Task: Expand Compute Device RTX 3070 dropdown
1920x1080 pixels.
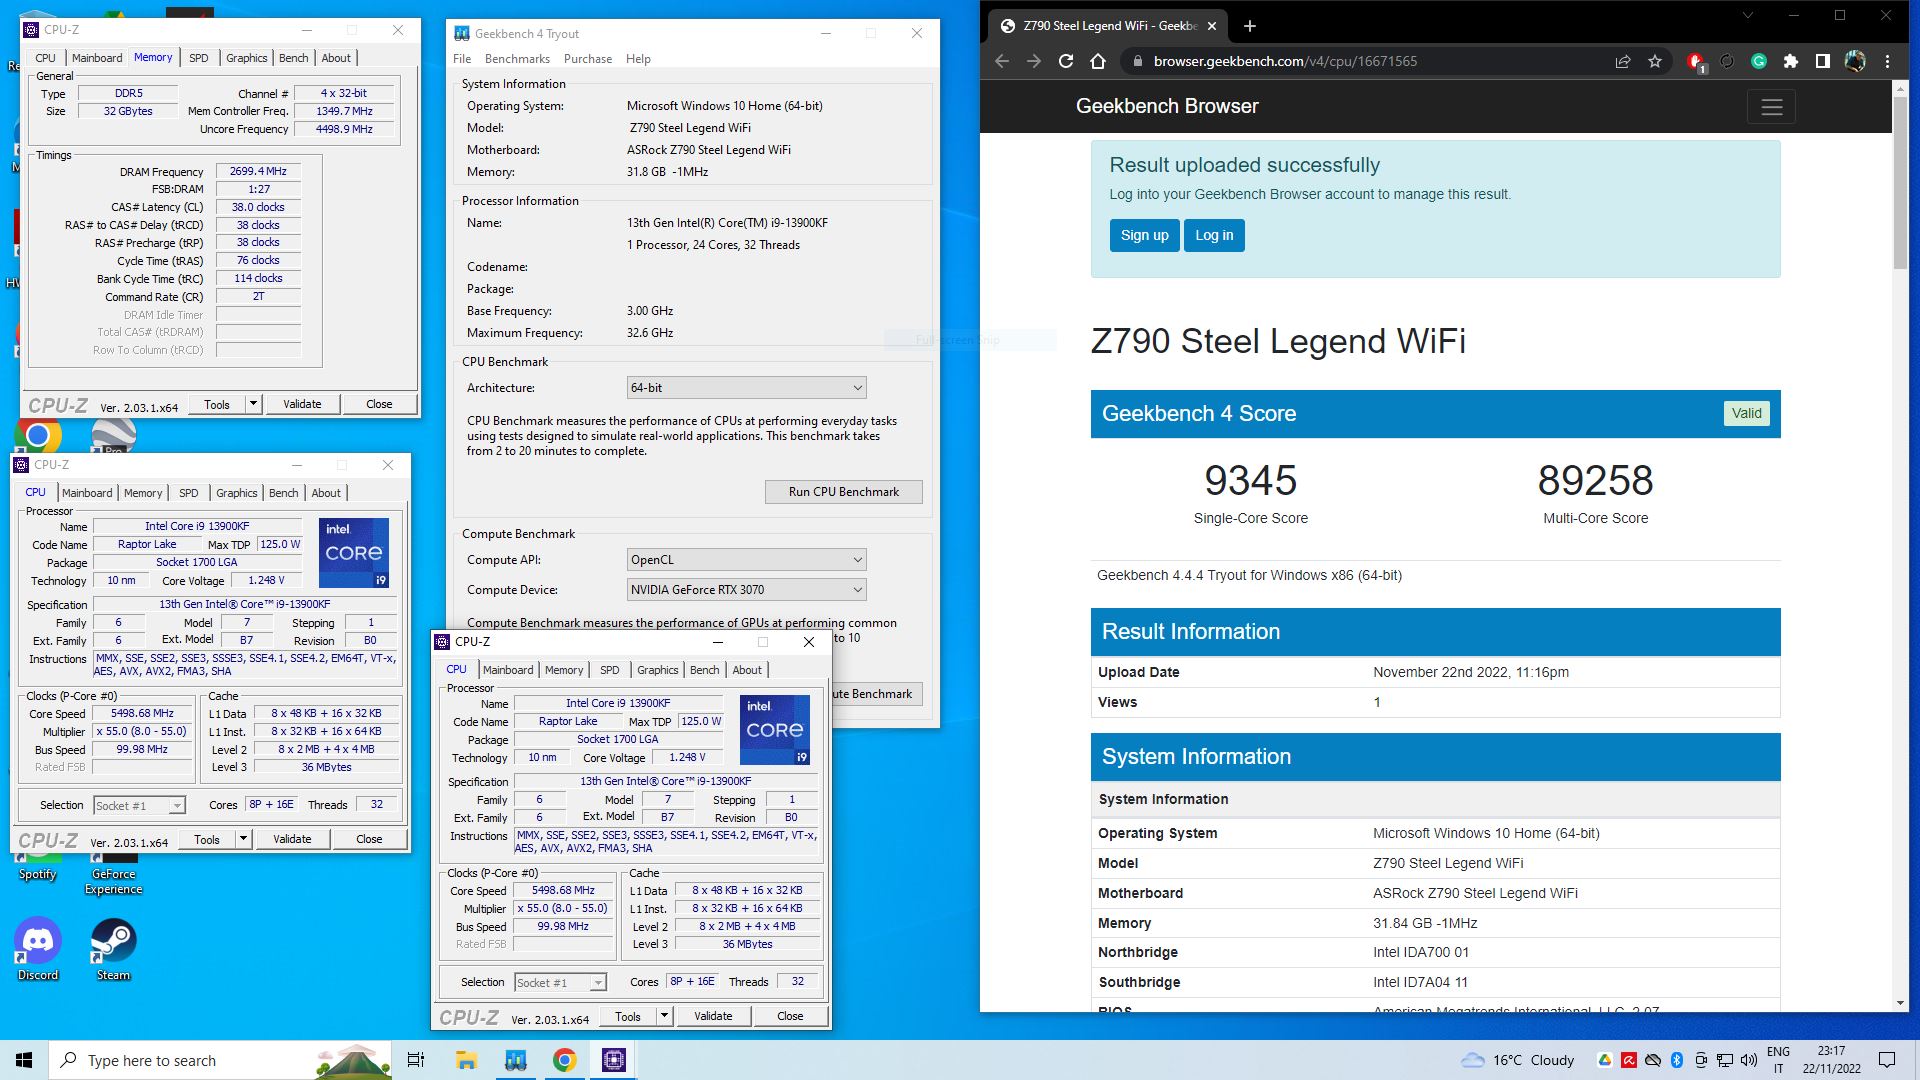Action: click(x=746, y=590)
